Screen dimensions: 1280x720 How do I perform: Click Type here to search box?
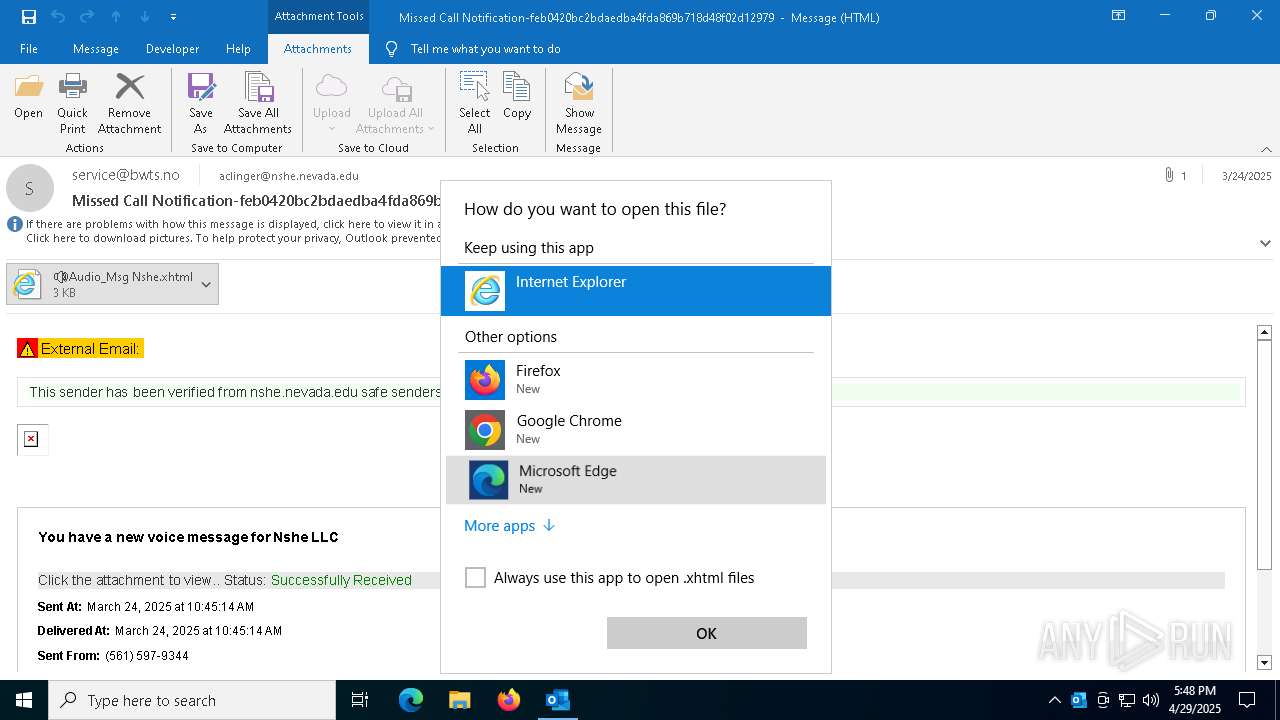192,700
